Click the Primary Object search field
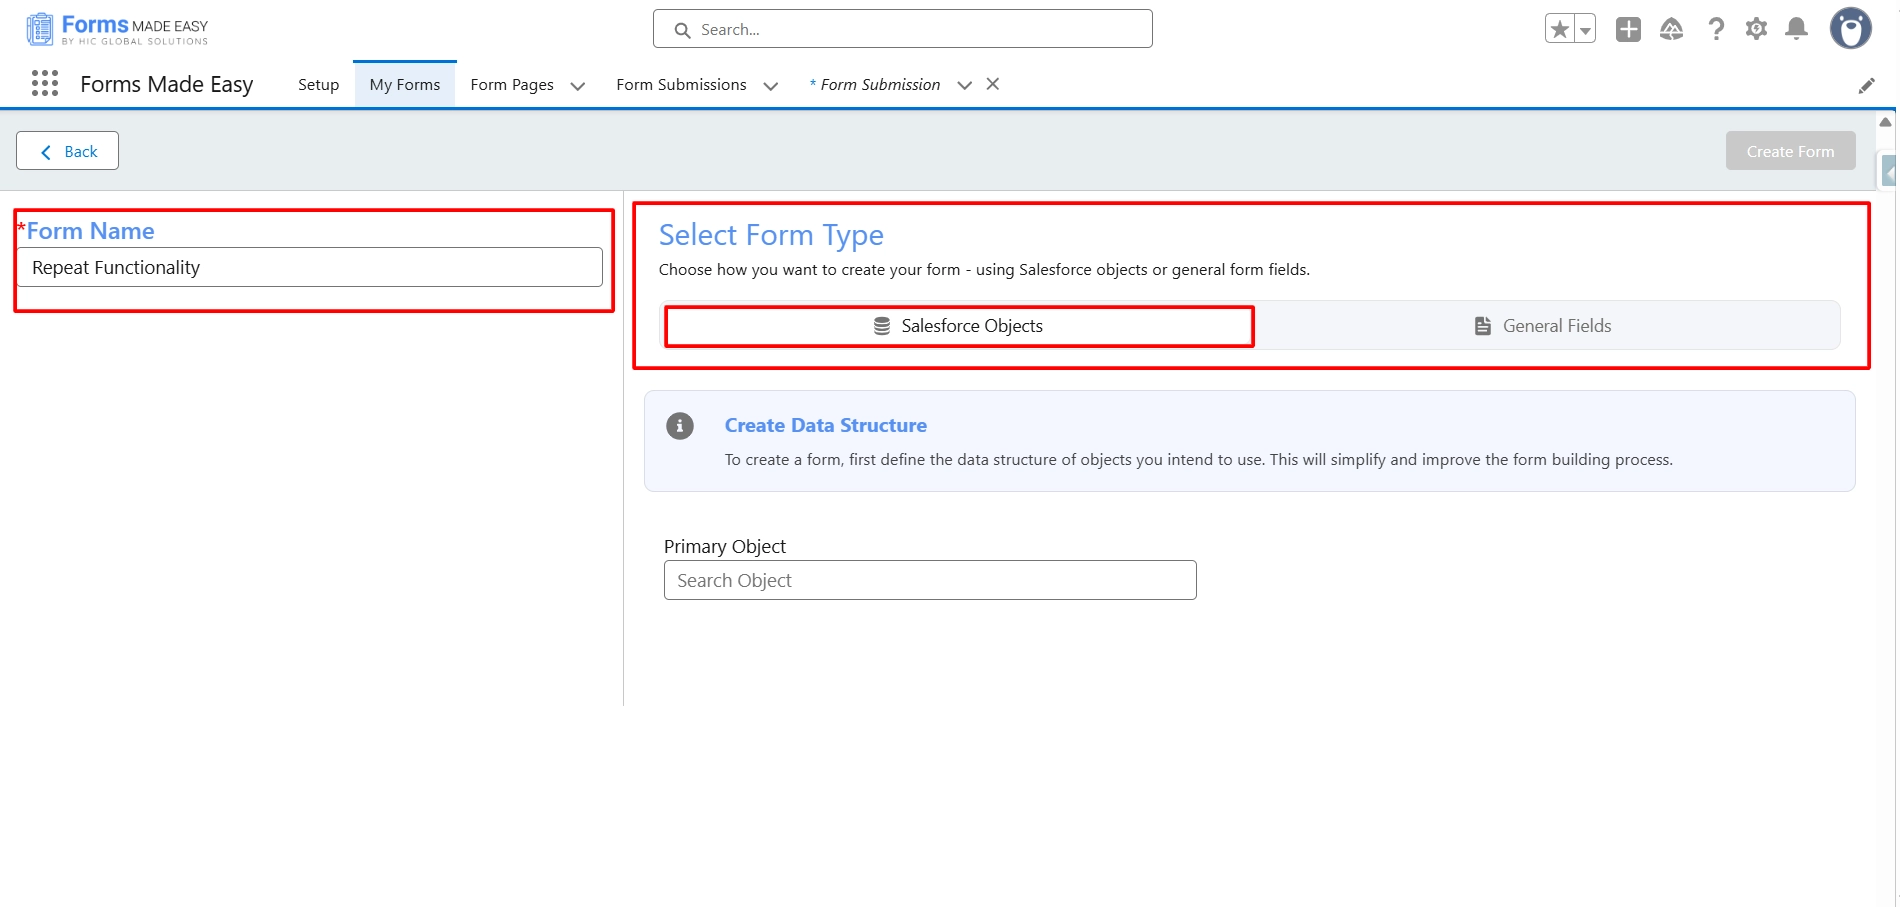 [x=929, y=580]
